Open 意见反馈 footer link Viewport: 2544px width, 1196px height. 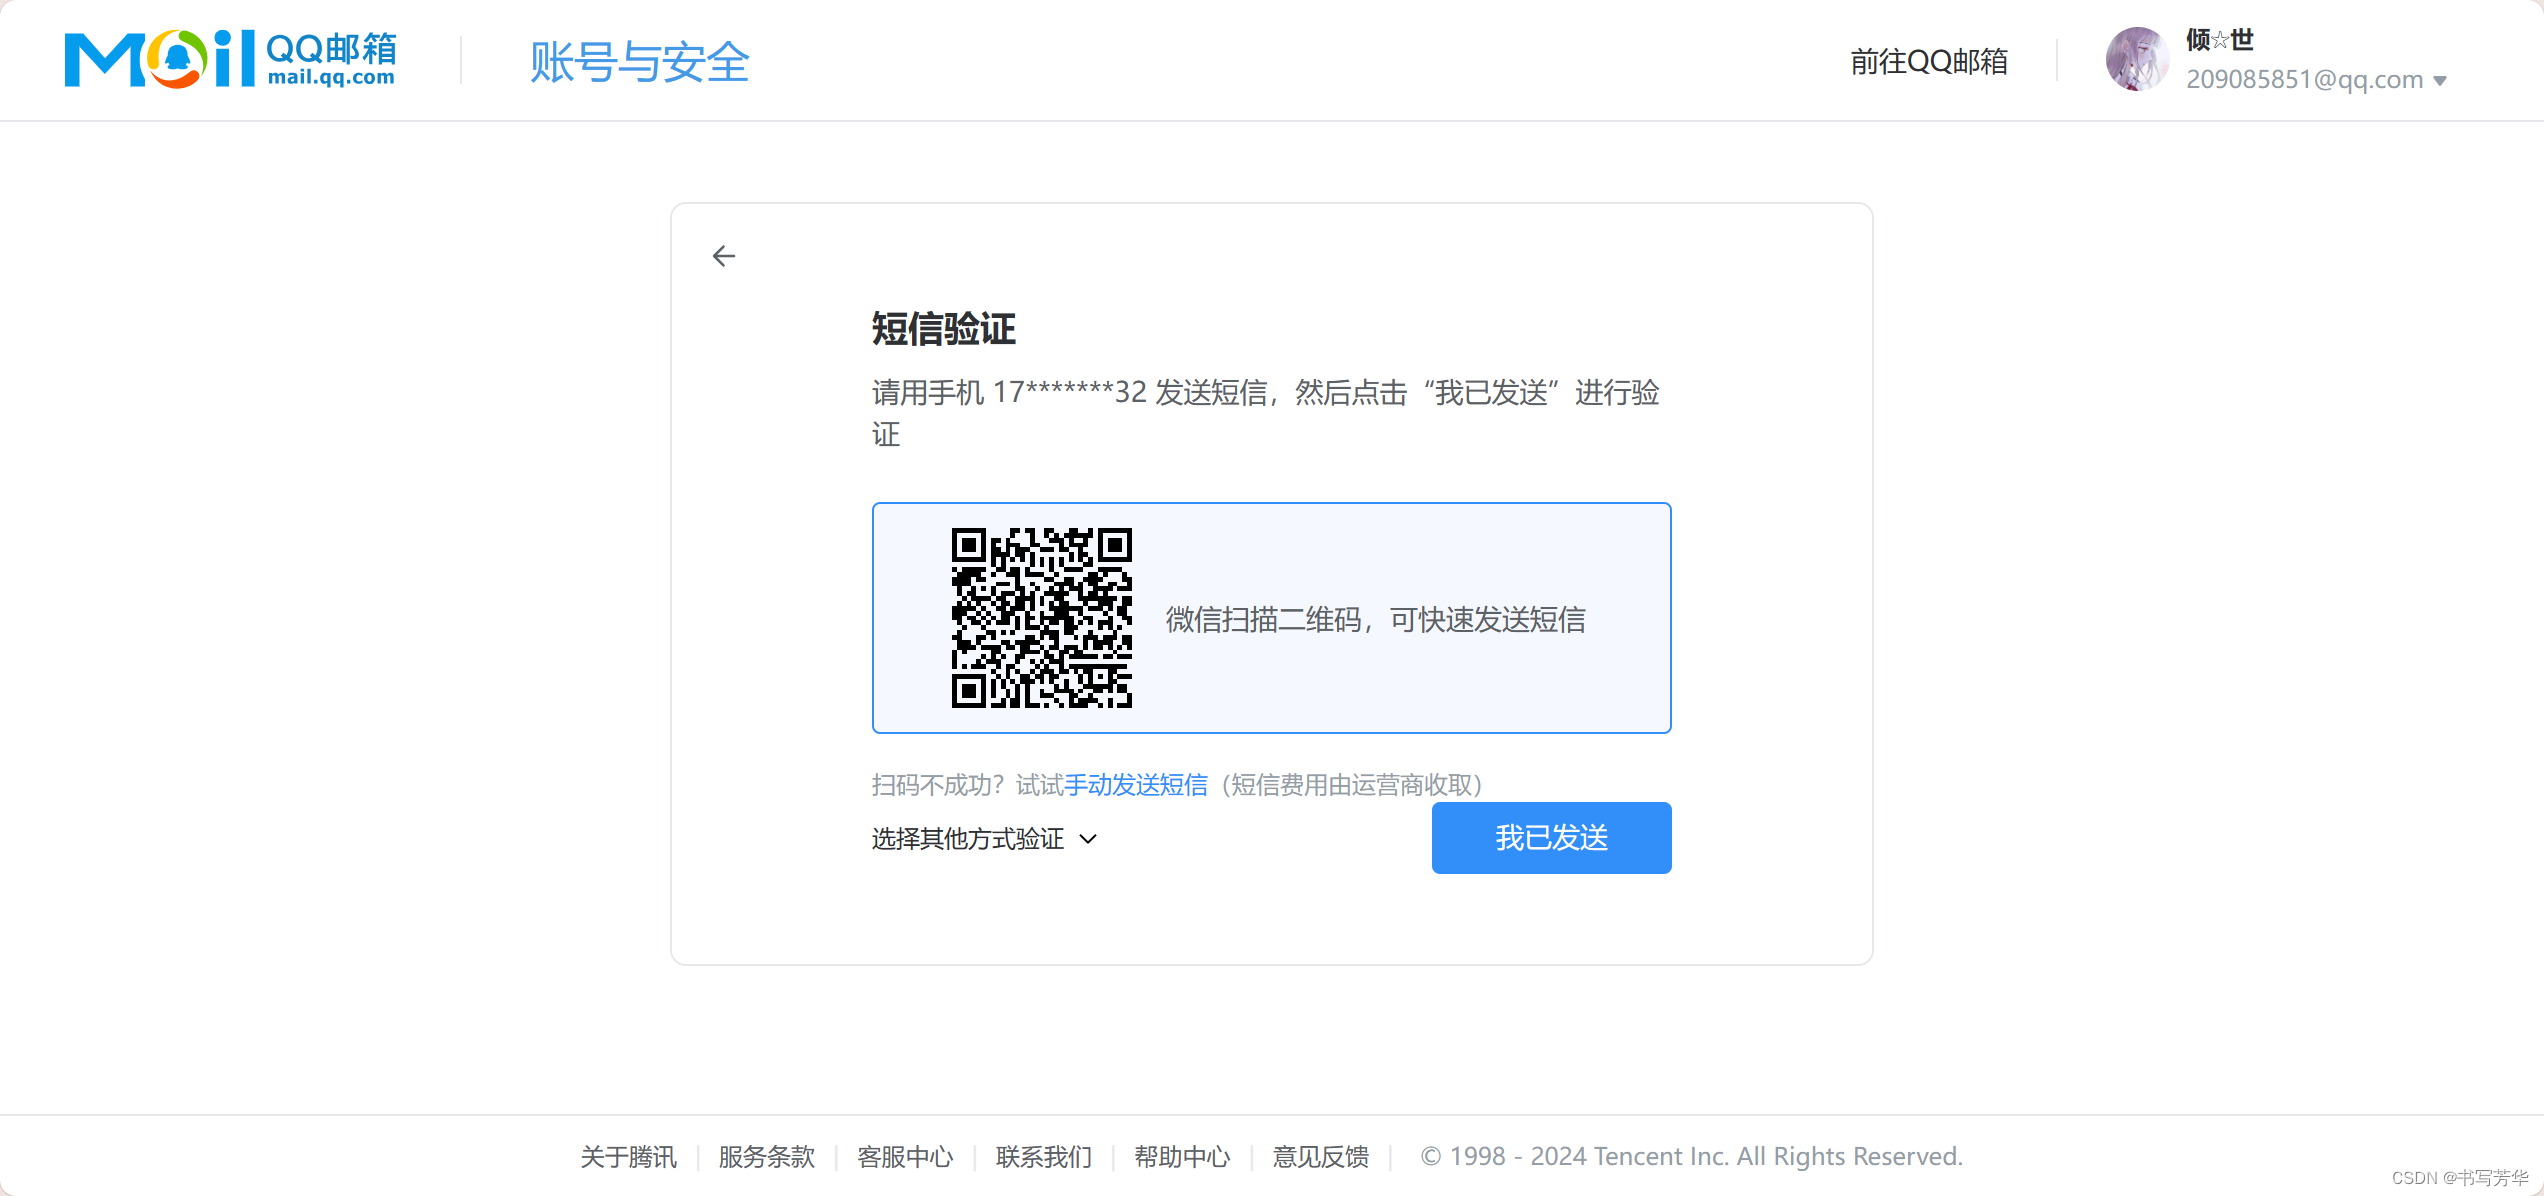[1321, 1156]
